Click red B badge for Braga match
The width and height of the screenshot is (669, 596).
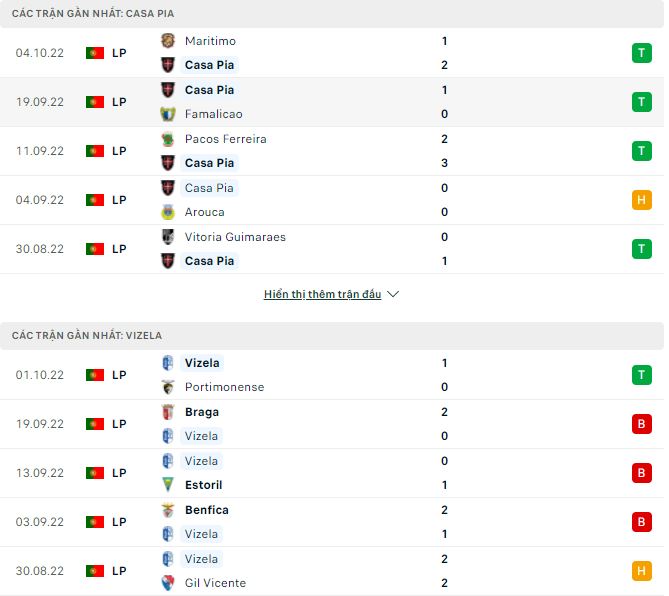[x=641, y=424]
